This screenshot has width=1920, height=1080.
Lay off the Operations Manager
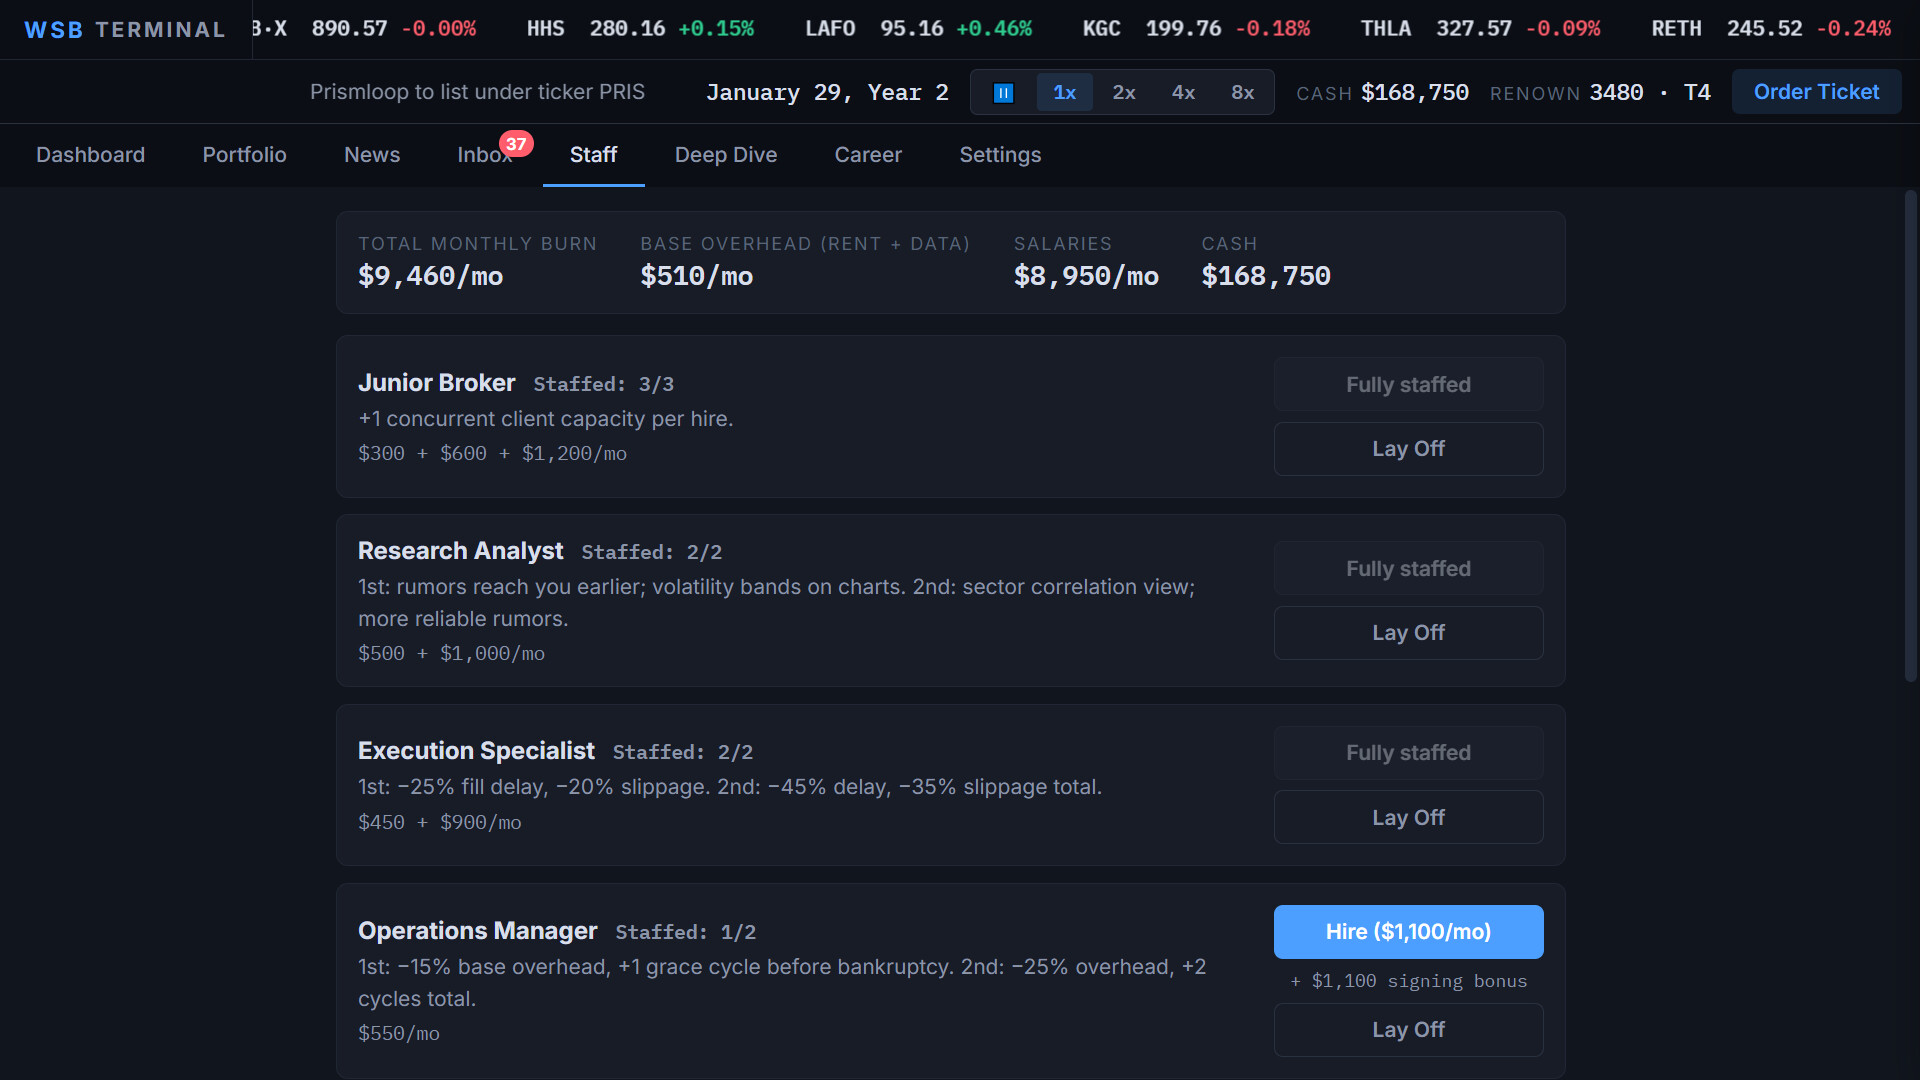coord(1408,1030)
